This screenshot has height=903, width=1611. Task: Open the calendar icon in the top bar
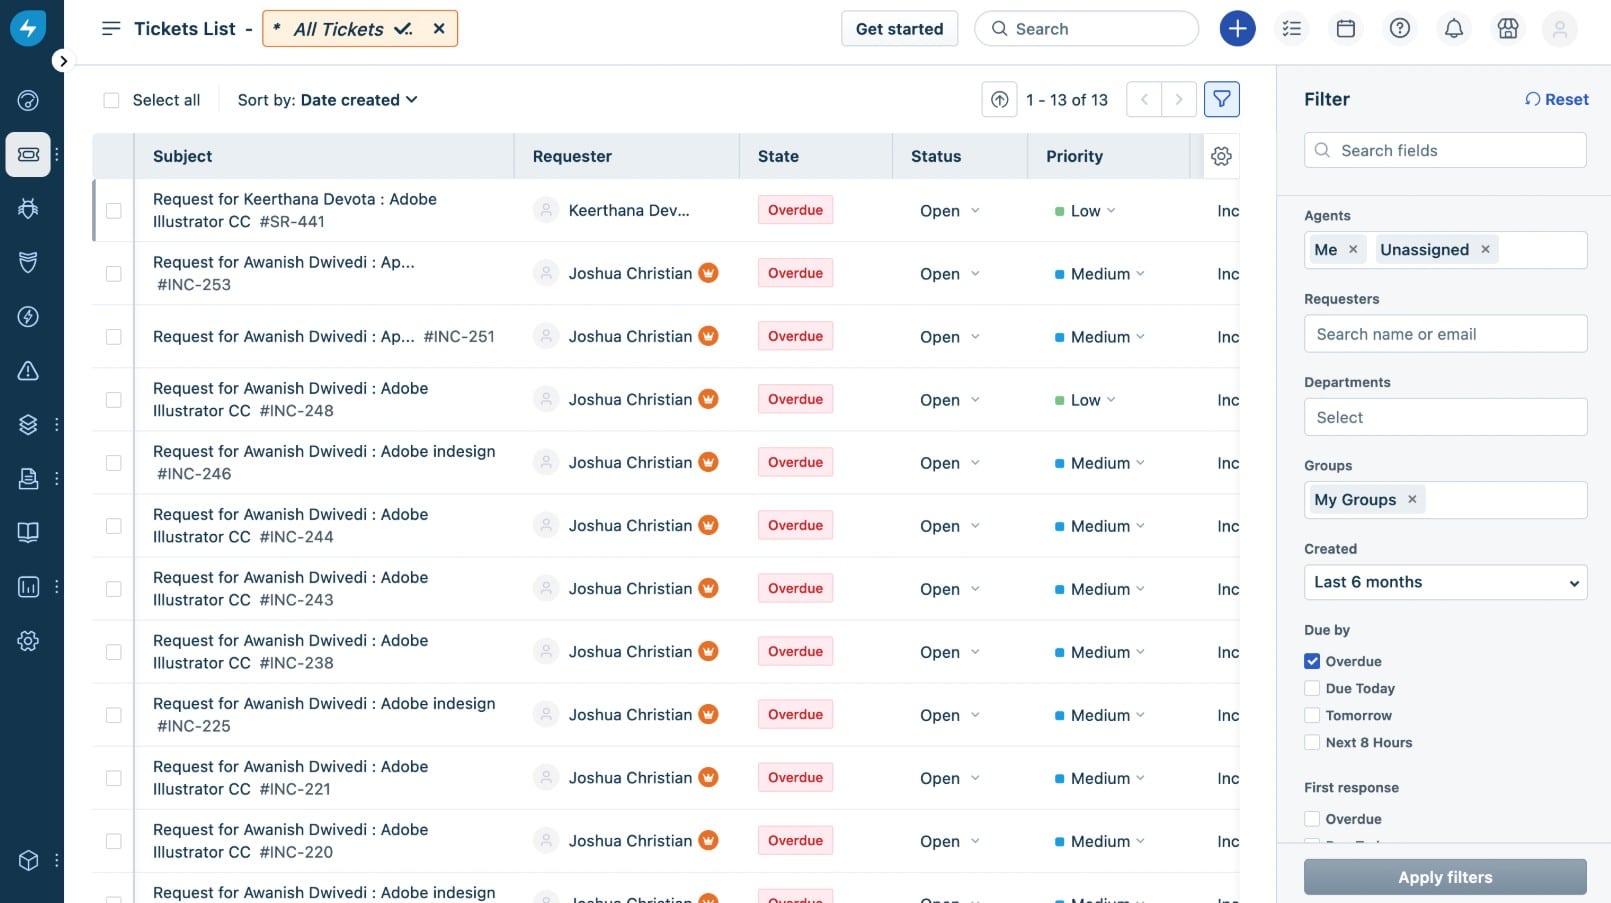1345,28
